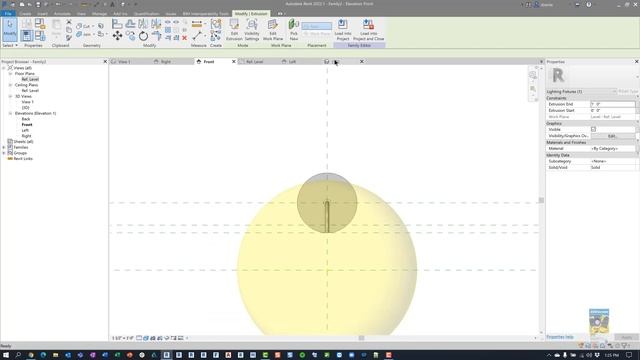Click the Apply button in Properties
The width and height of the screenshot is (640, 360).
(x=627, y=337)
